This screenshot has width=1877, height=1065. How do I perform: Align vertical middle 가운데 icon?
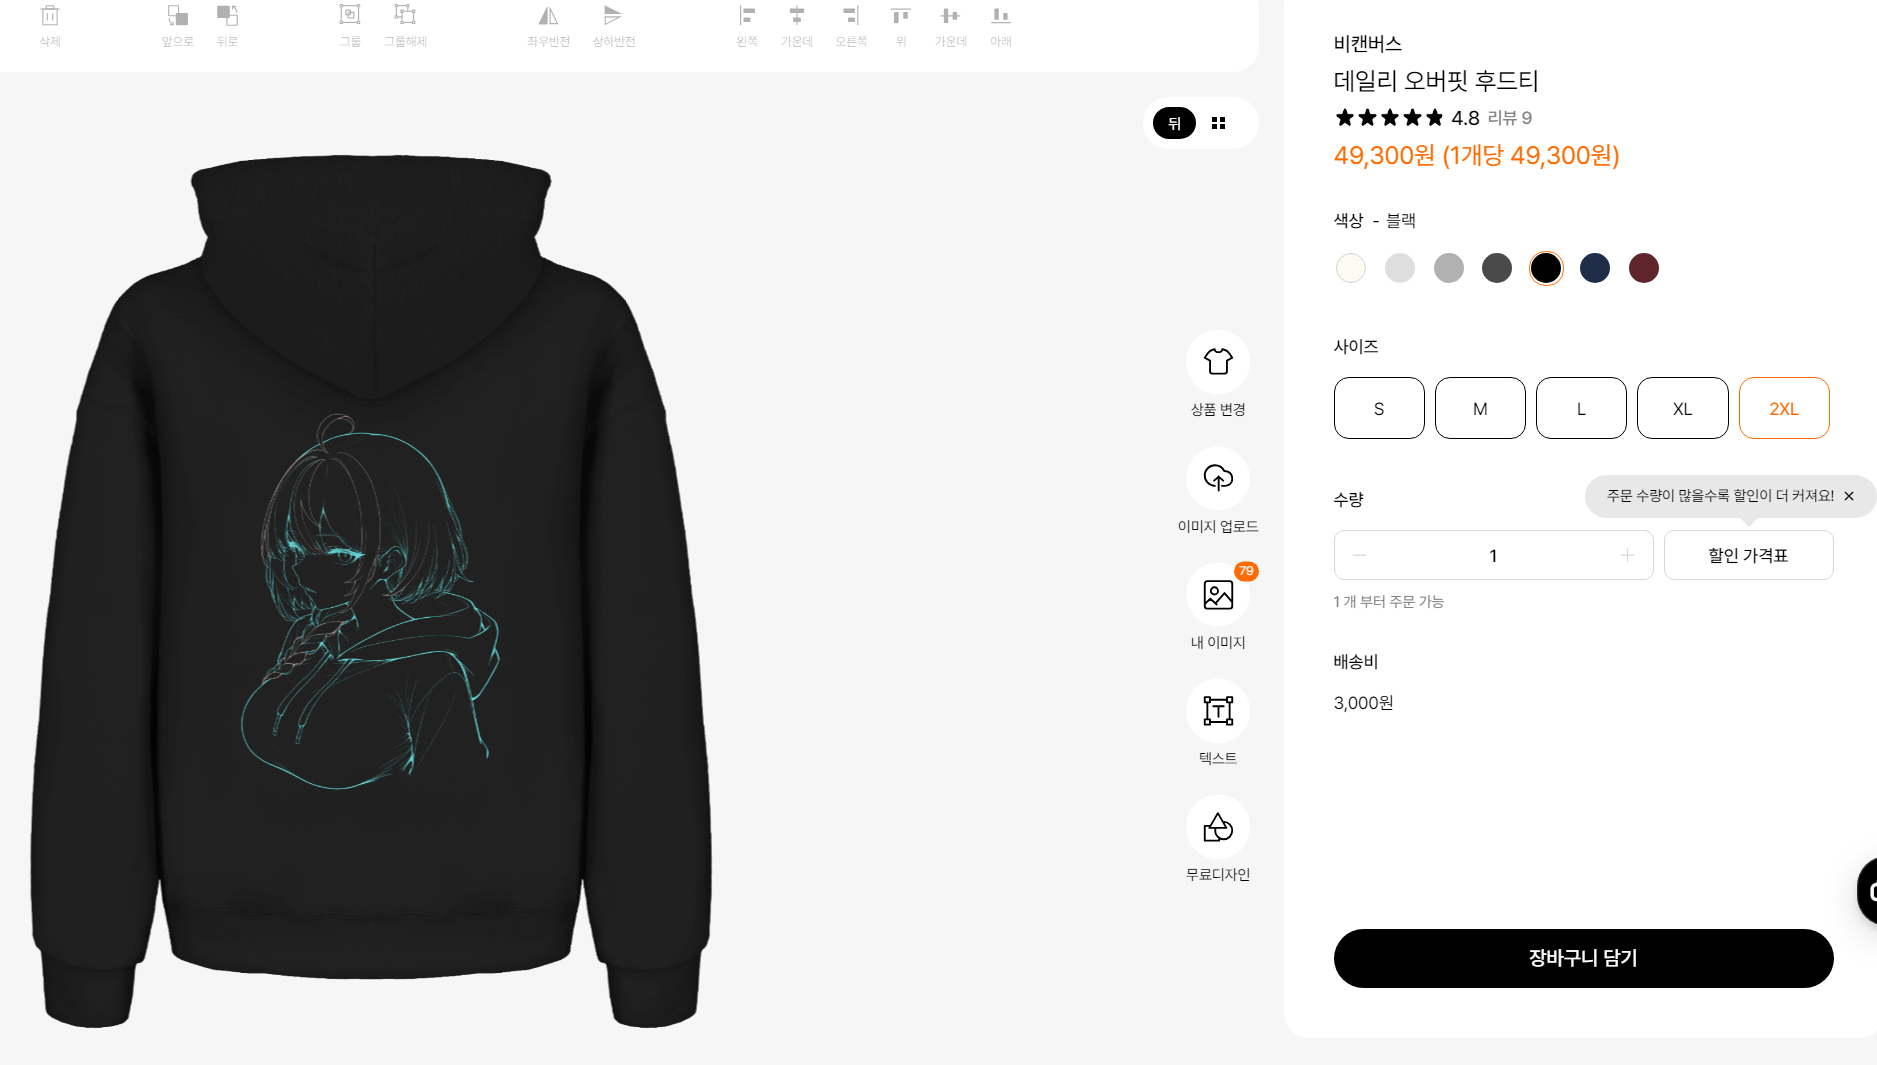(x=950, y=16)
